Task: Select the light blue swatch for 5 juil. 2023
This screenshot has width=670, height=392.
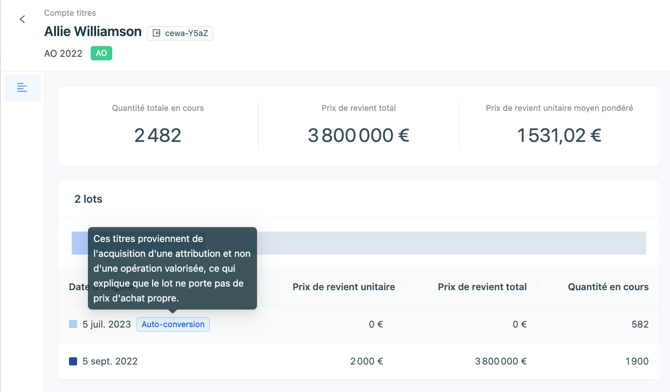Action: pyautogui.click(x=73, y=324)
